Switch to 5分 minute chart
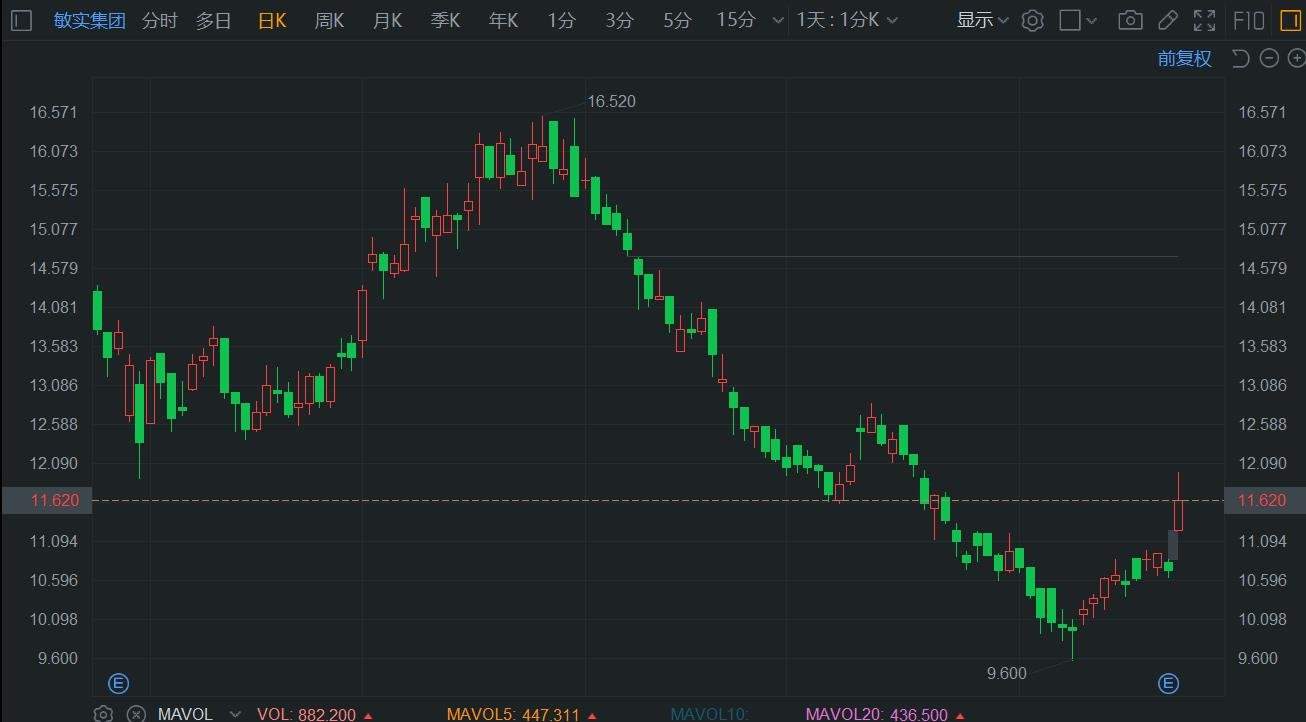The width and height of the screenshot is (1306, 722). [677, 20]
